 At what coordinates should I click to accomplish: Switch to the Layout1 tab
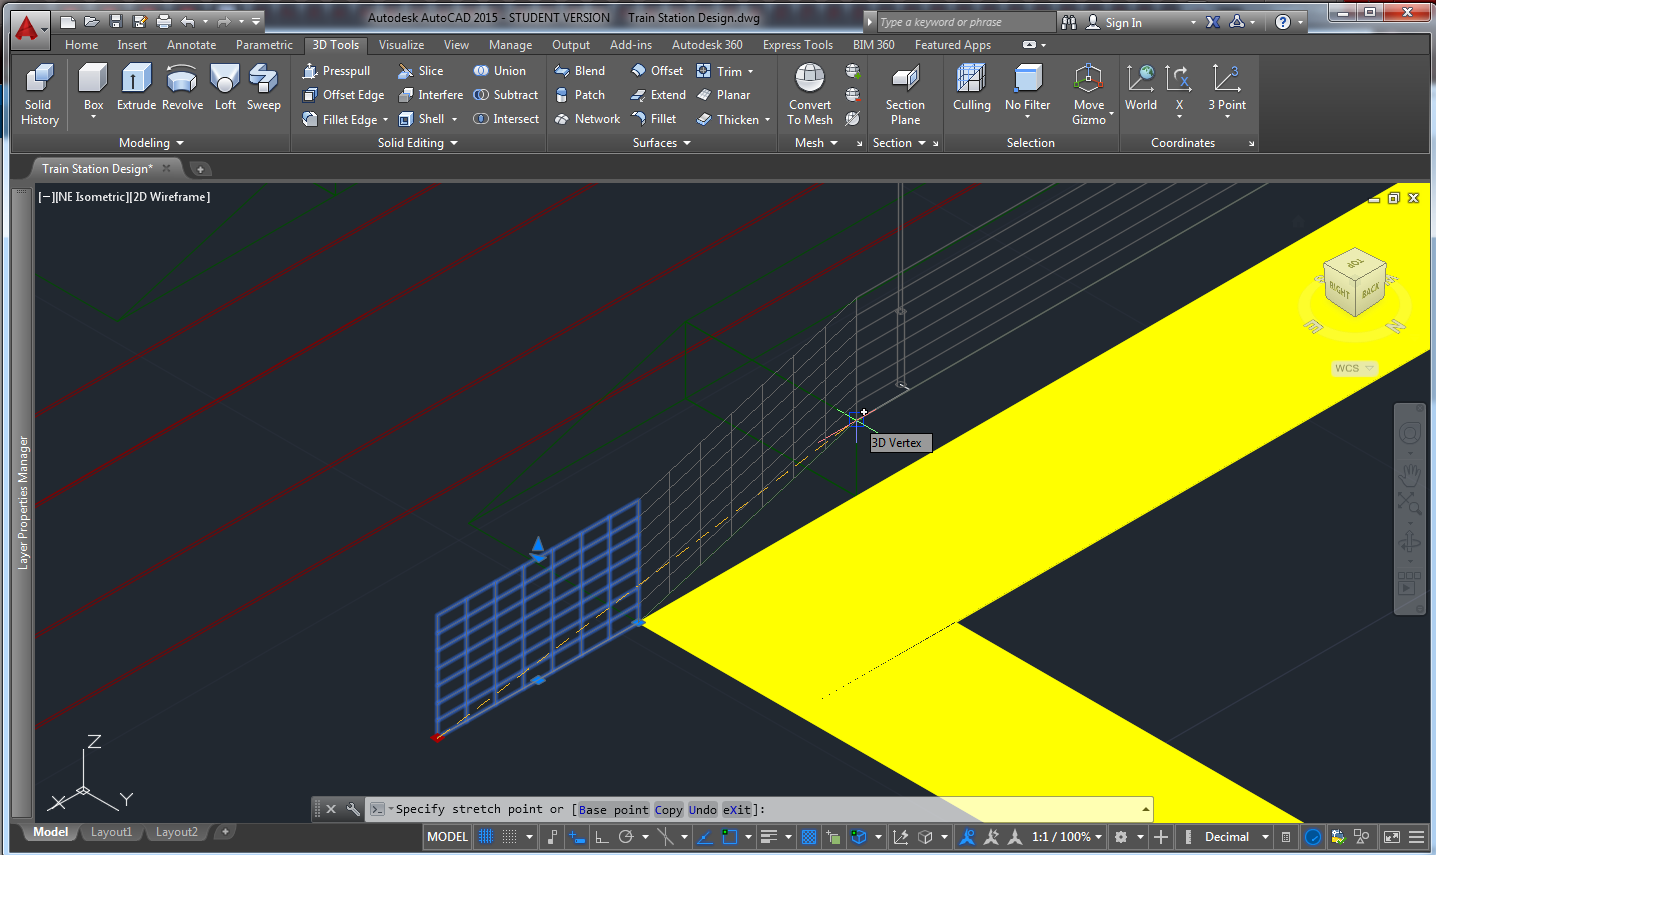click(x=111, y=832)
